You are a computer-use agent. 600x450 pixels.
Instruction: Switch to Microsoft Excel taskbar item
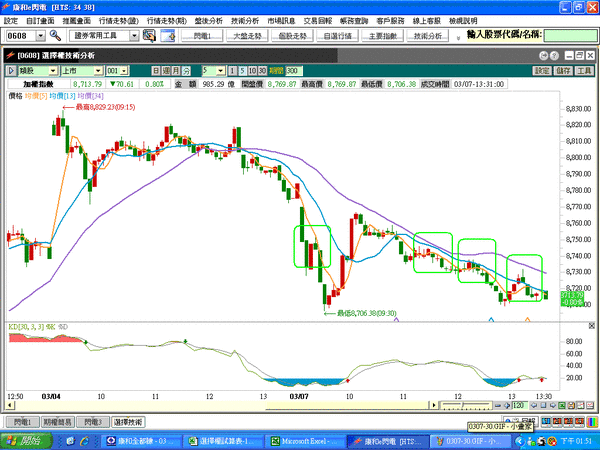click(306, 441)
